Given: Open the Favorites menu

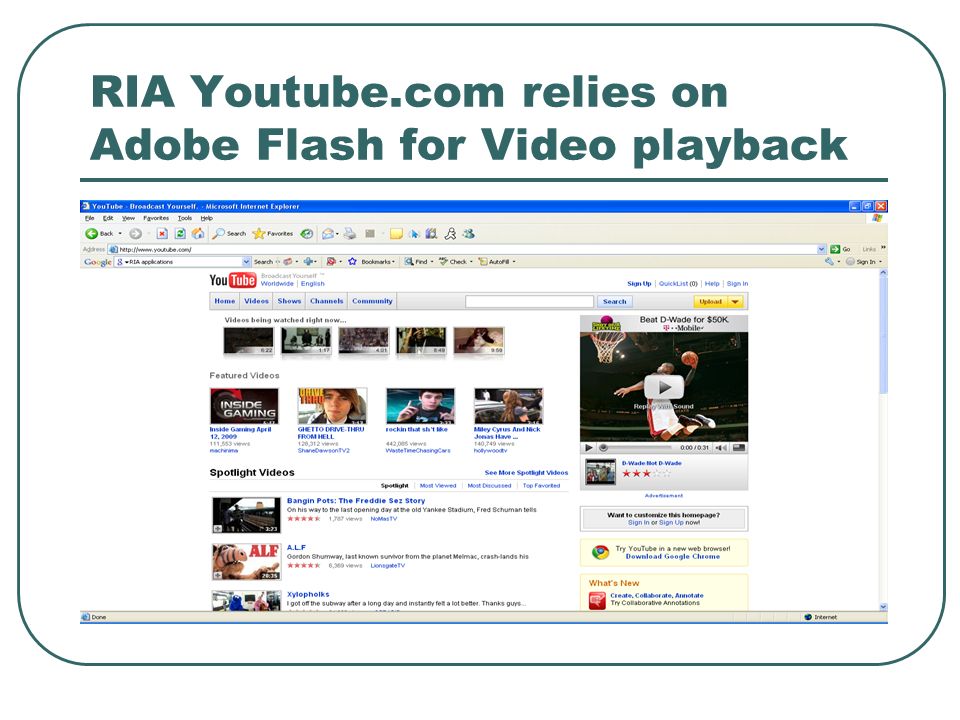Looking at the screenshot, I should click(x=156, y=218).
